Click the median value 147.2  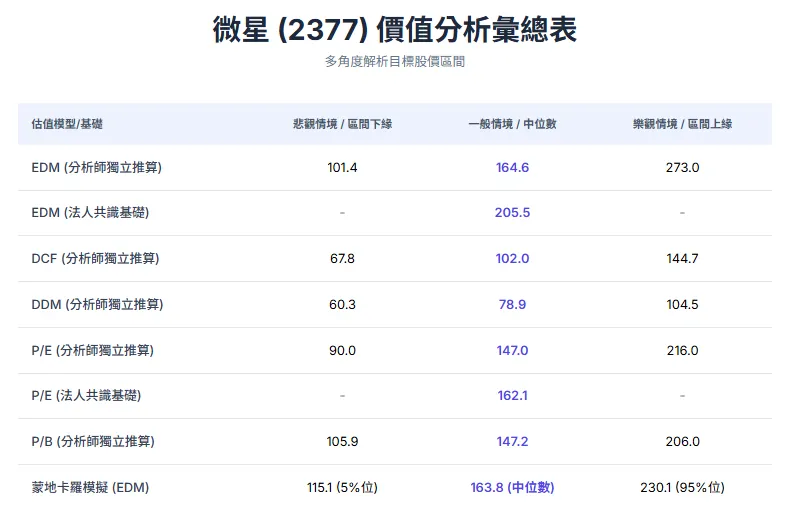tap(512, 441)
